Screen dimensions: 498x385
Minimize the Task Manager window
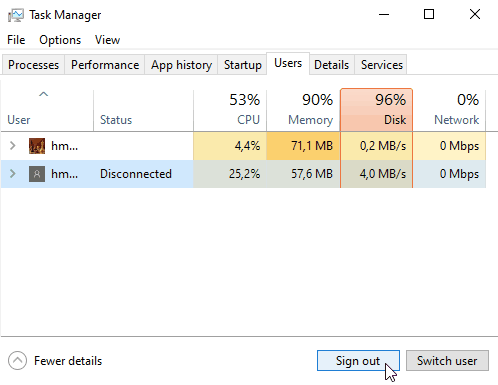pyautogui.click(x=384, y=14)
